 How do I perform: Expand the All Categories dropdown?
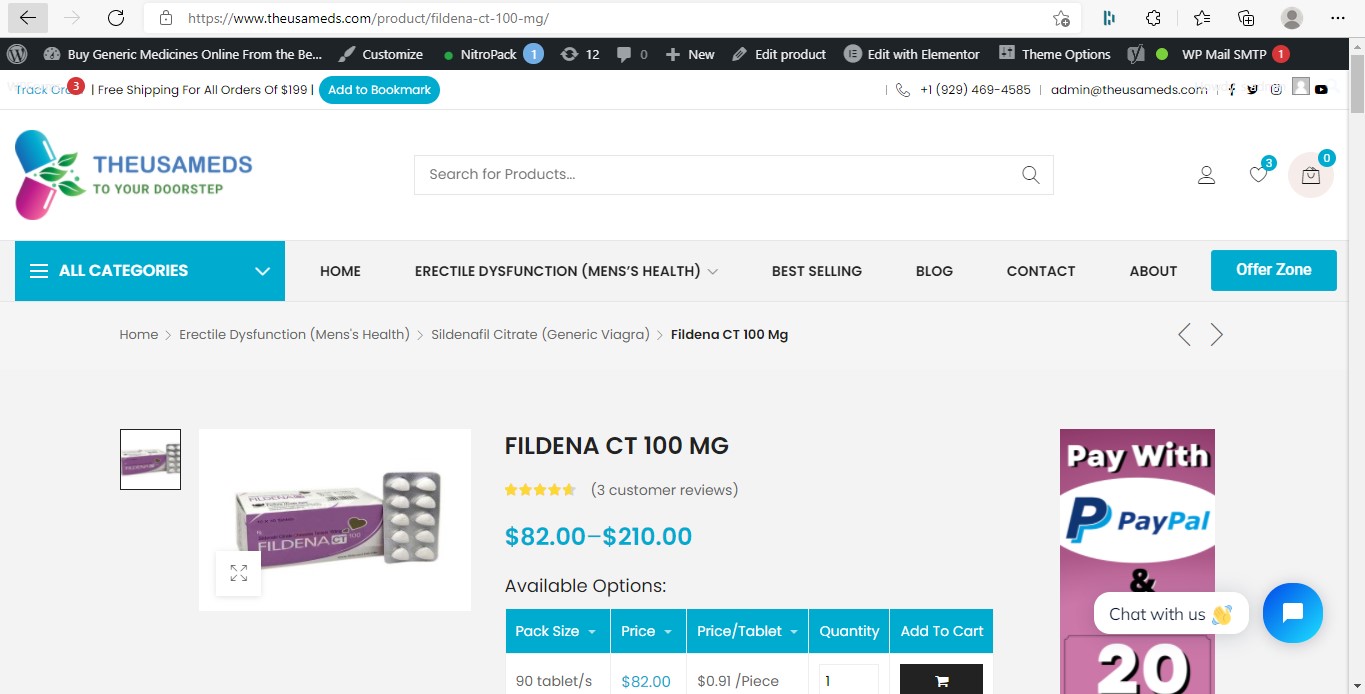pyautogui.click(x=150, y=270)
